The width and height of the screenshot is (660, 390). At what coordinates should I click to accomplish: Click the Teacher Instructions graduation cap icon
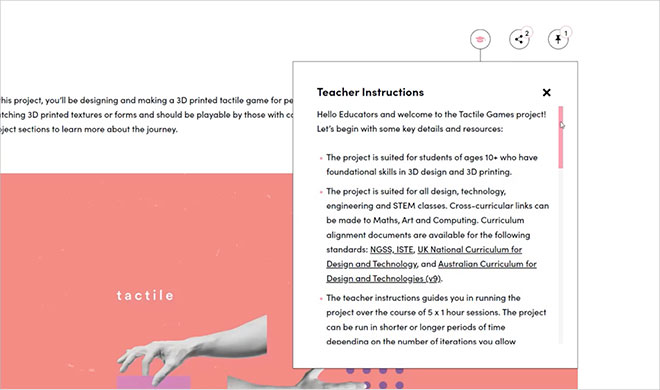pyautogui.click(x=480, y=40)
